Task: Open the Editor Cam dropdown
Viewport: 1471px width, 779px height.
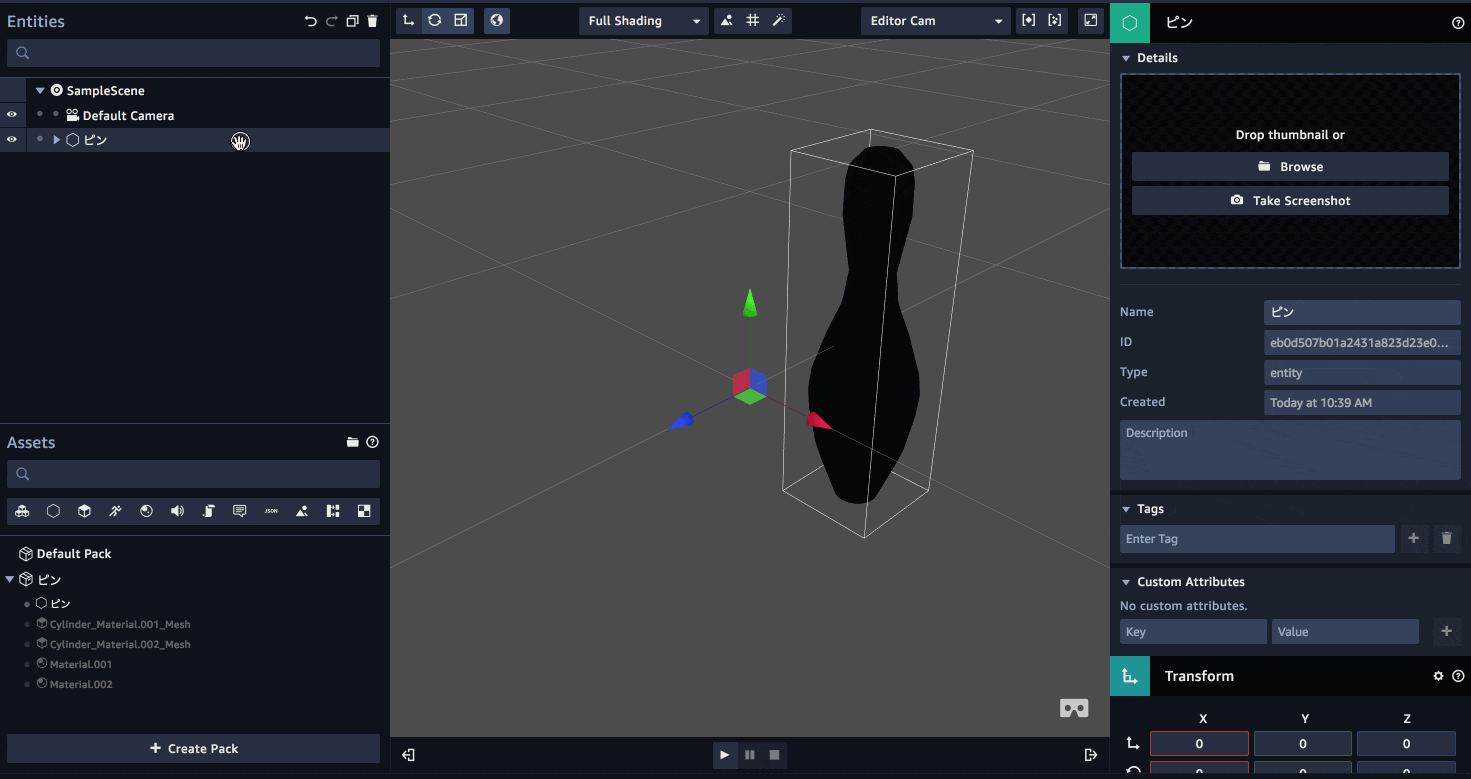Action: pyautogui.click(x=934, y=20)
